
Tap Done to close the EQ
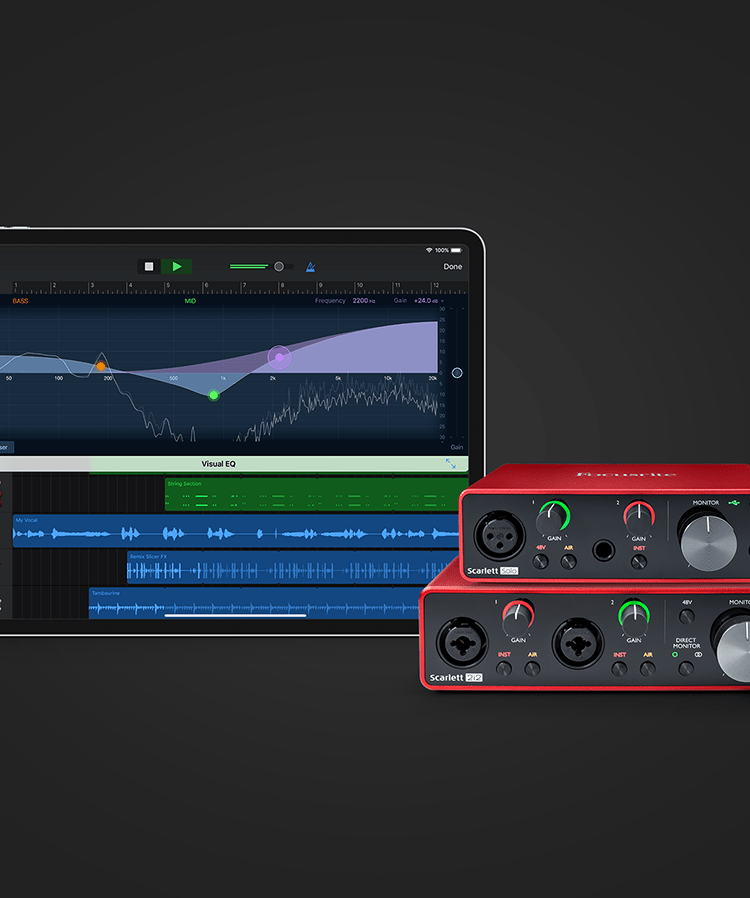tap(452, 266)
